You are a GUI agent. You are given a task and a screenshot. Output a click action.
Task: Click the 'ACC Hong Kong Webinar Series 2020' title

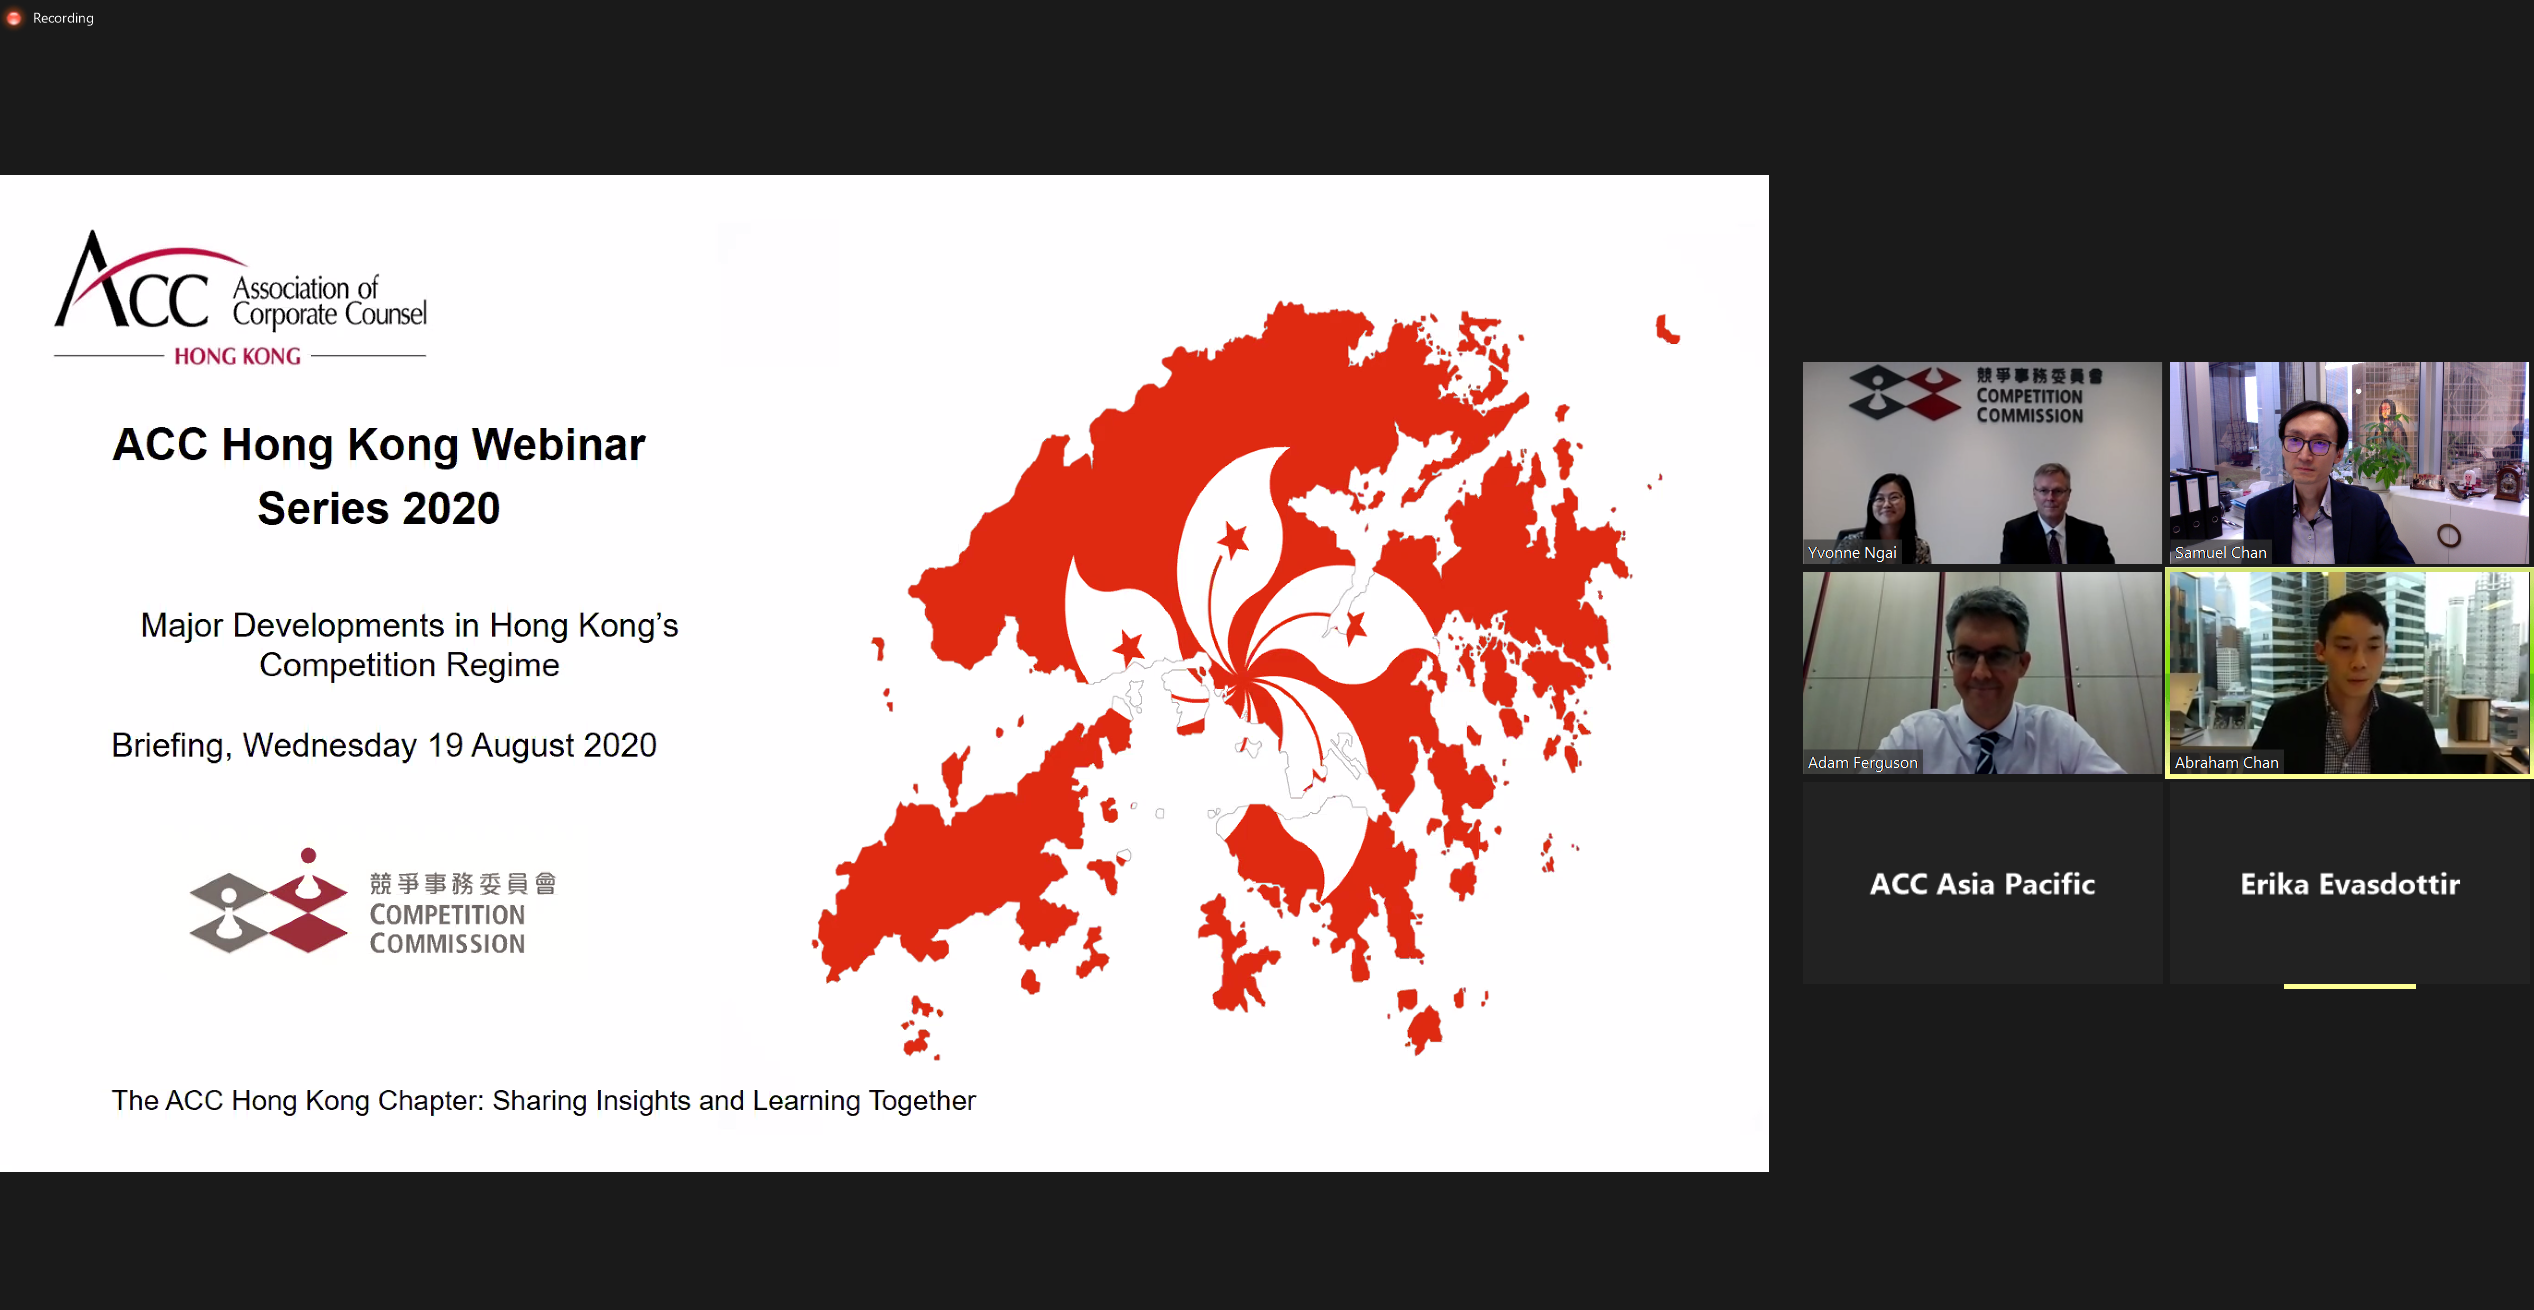click(x=379, y=476)
